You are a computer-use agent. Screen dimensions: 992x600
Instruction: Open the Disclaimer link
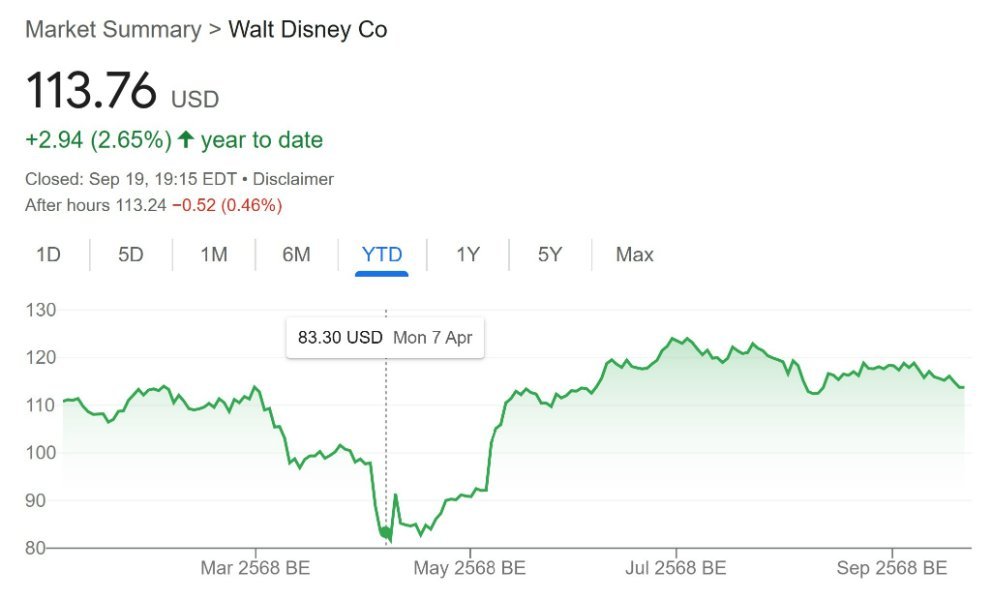[291, 178]
